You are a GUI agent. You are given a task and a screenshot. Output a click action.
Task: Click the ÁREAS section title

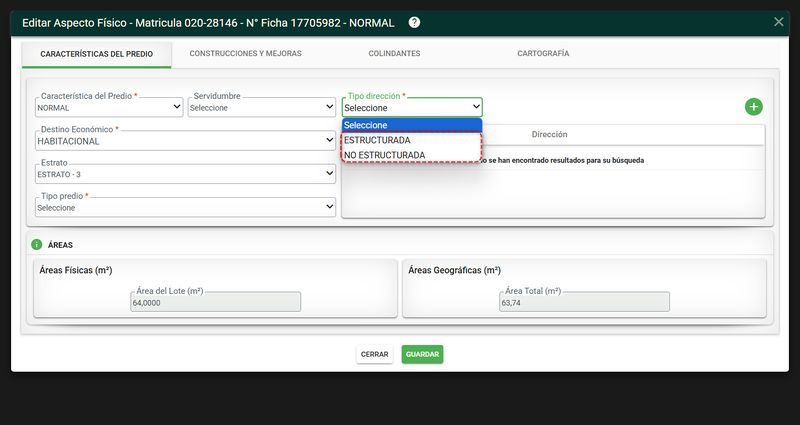[x=60, y=245]
